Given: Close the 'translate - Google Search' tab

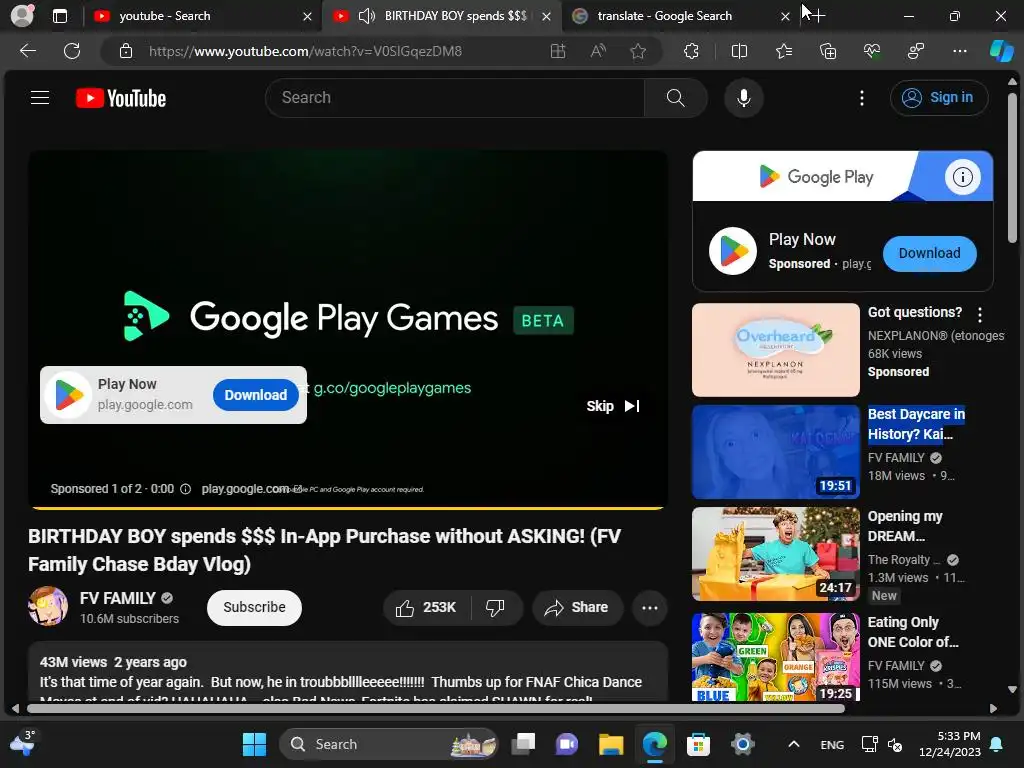Looking at the screenshot, I should tap(785, 16).
